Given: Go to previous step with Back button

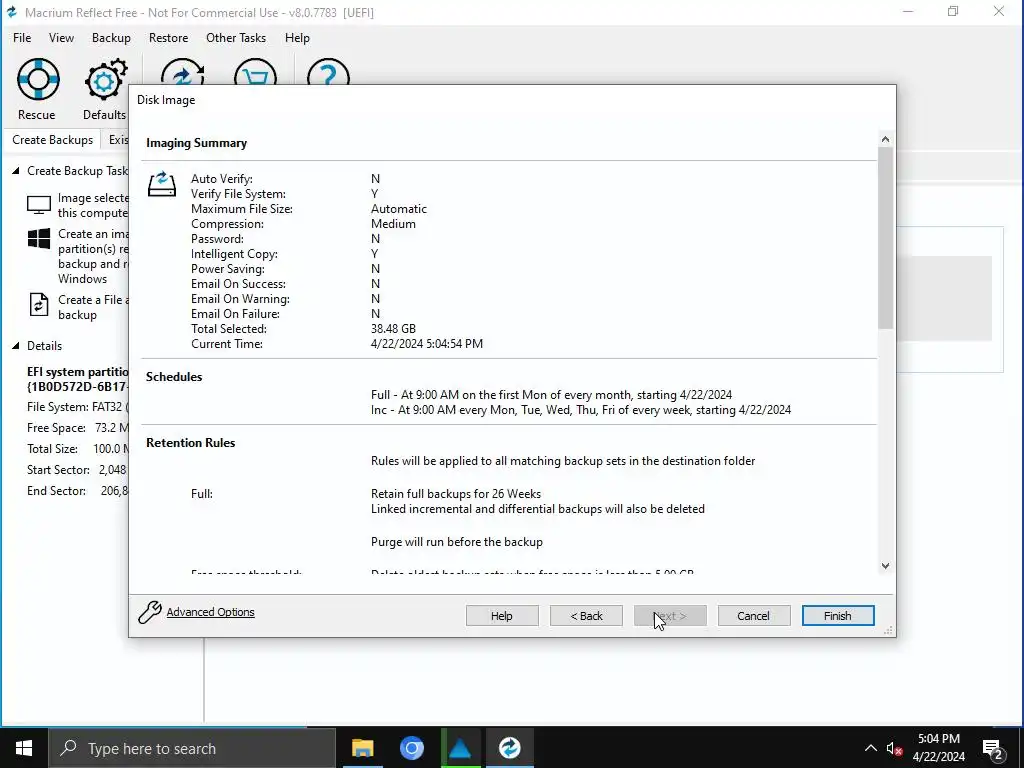Looking at the screenshot, I should coord(586,615).
